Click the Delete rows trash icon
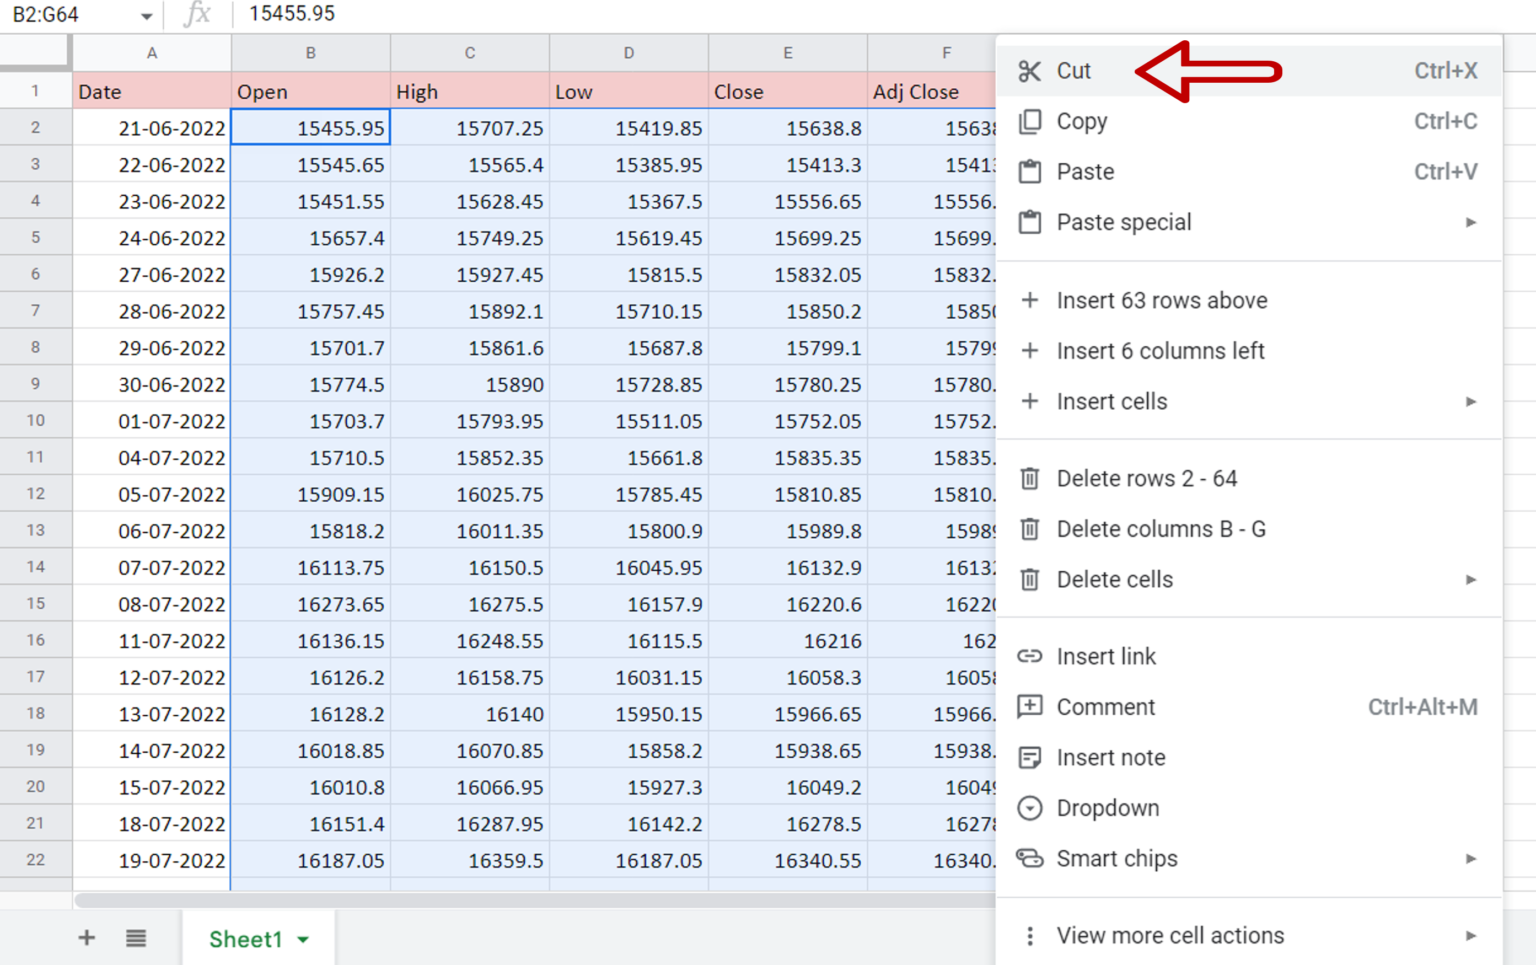 (x=1030, y=478)
